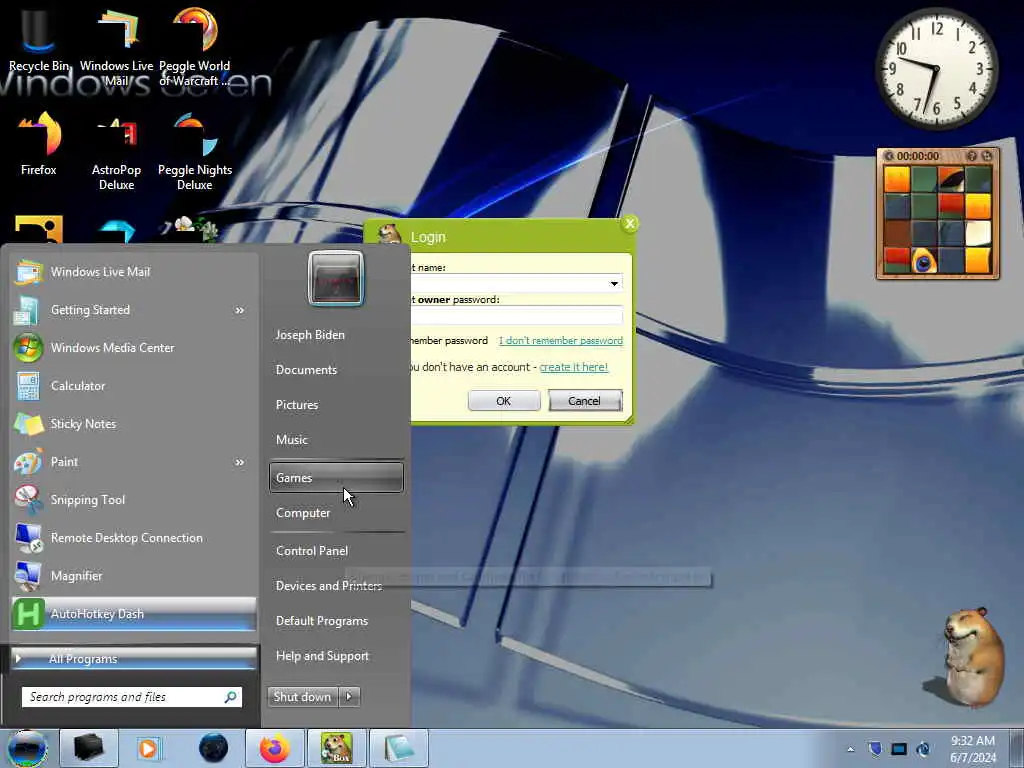This screenshot has height=768, width=1024.
Task: Select Peggle Nights Deluxe desktop icon
Action: (195, 152)
